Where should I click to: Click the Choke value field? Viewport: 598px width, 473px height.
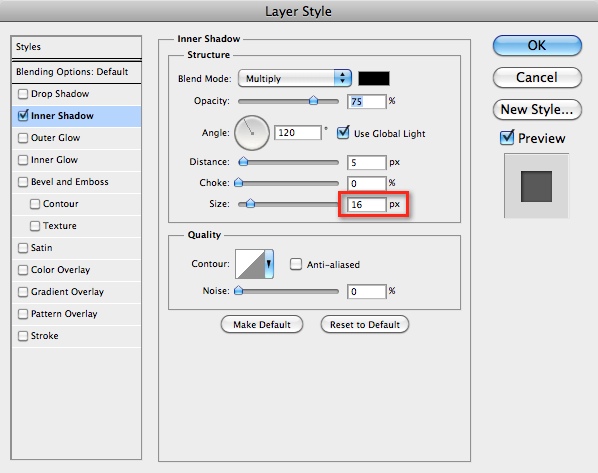tap(367, 183)
